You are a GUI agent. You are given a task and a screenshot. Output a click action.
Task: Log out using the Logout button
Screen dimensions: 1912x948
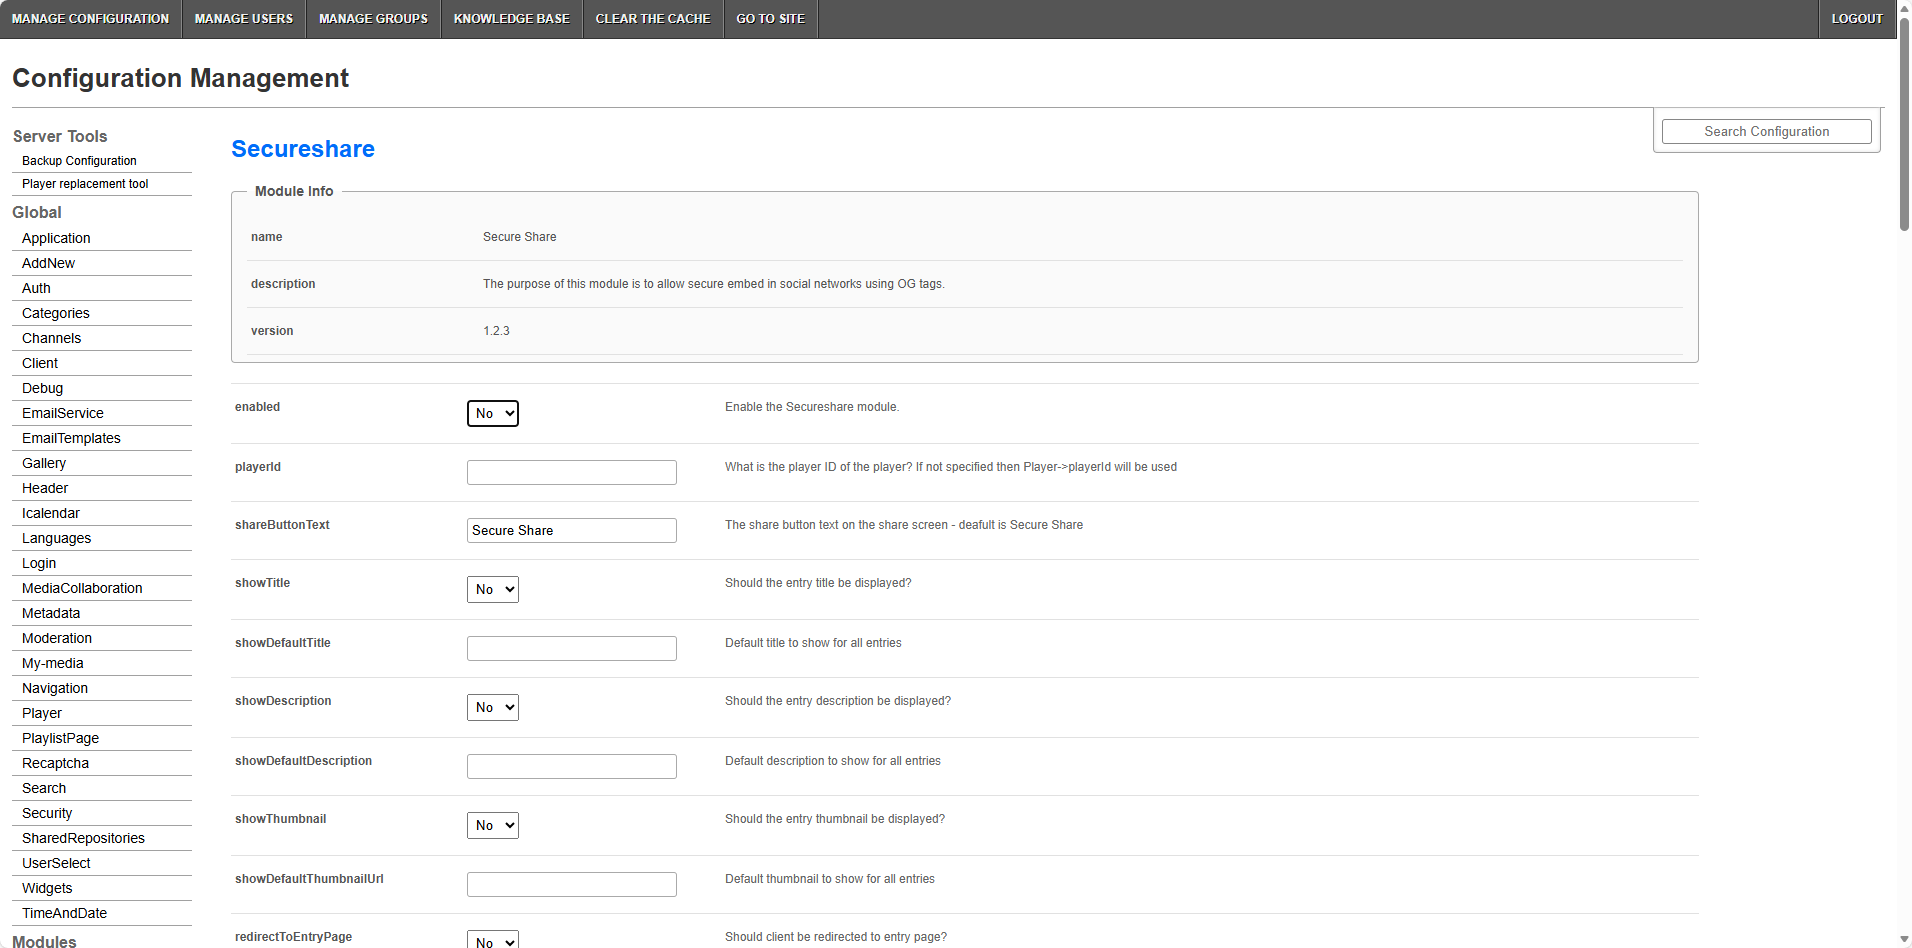point(1857,19)
